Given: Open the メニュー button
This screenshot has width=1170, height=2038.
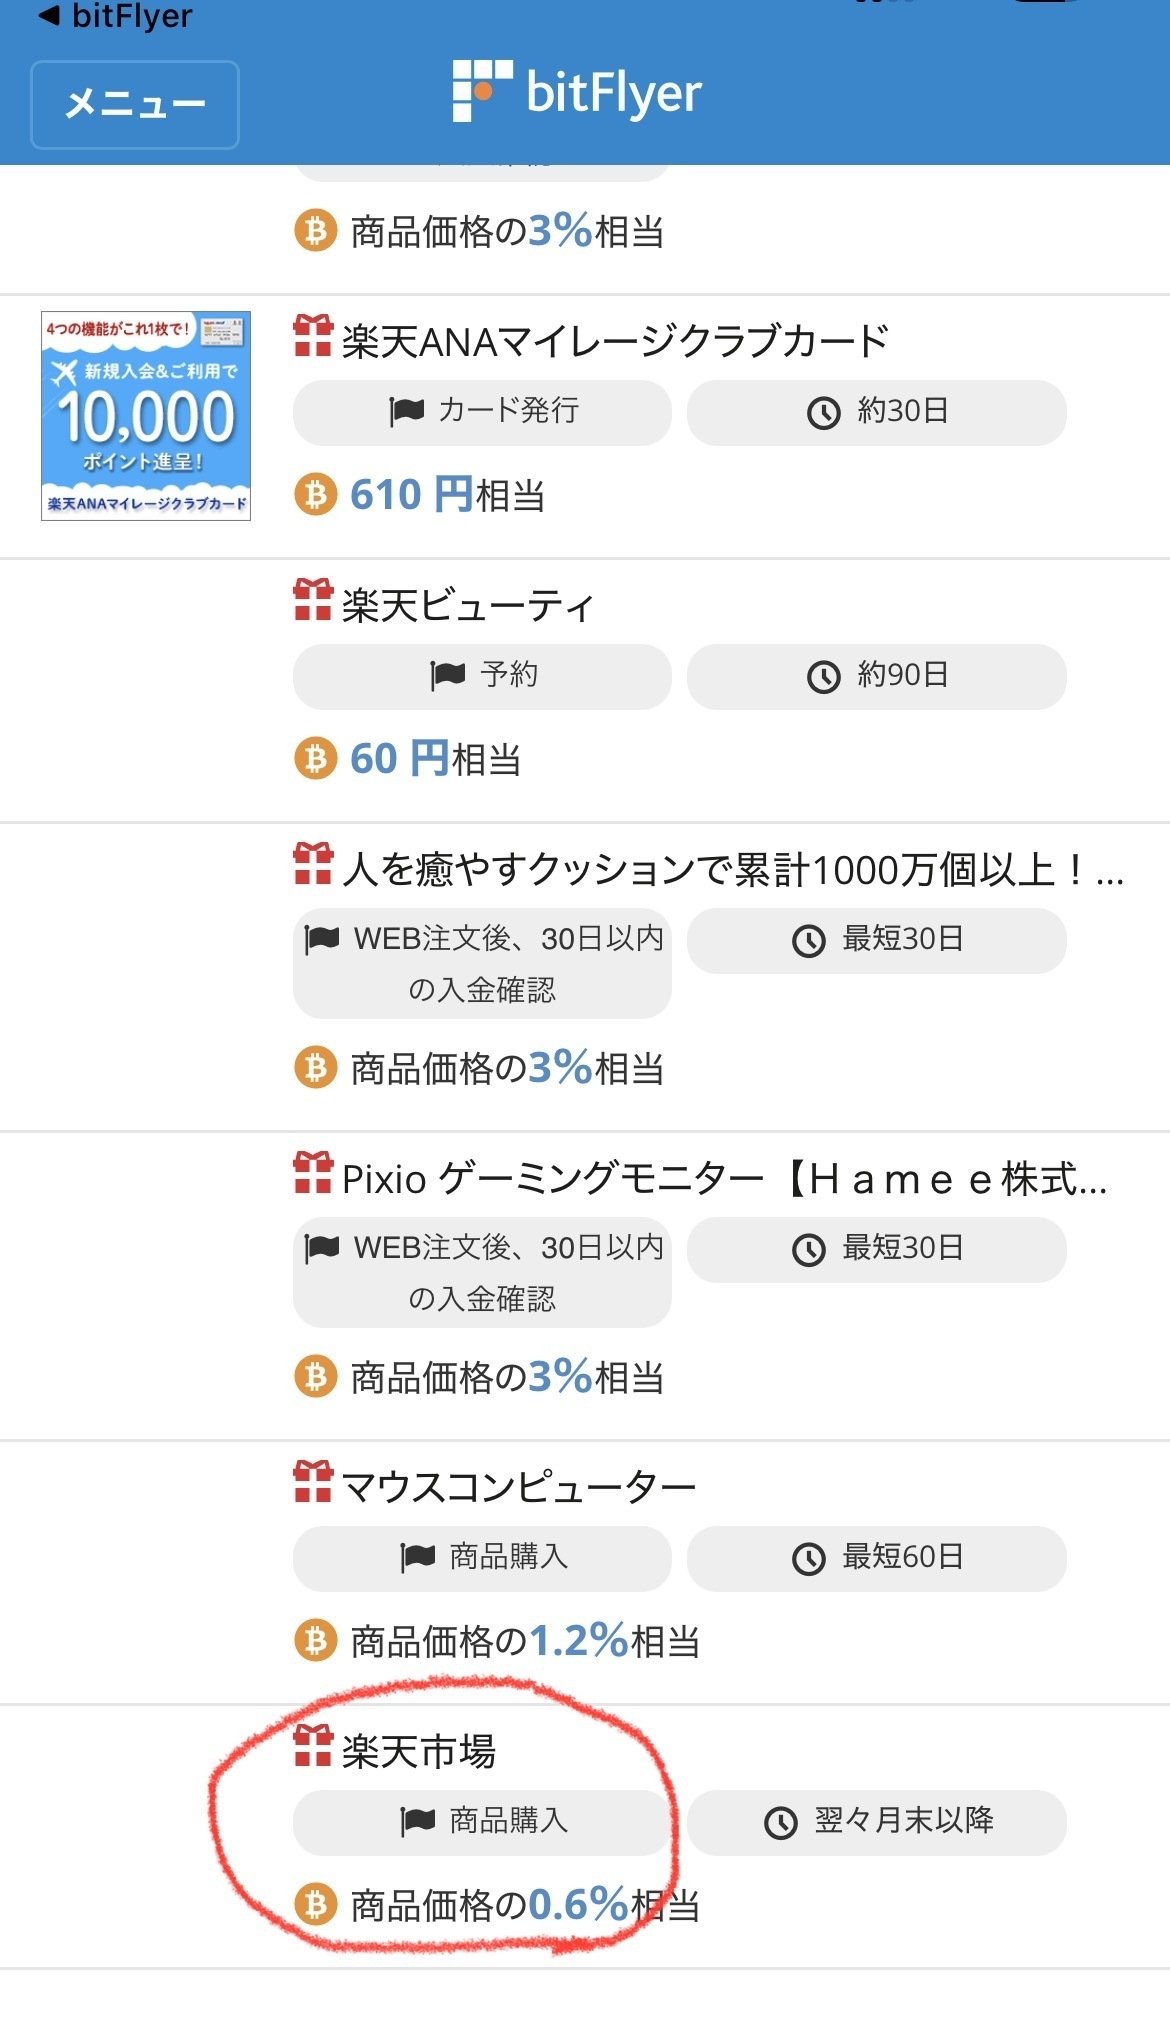Looking at the screenshot, I should (x=134, y=103).
